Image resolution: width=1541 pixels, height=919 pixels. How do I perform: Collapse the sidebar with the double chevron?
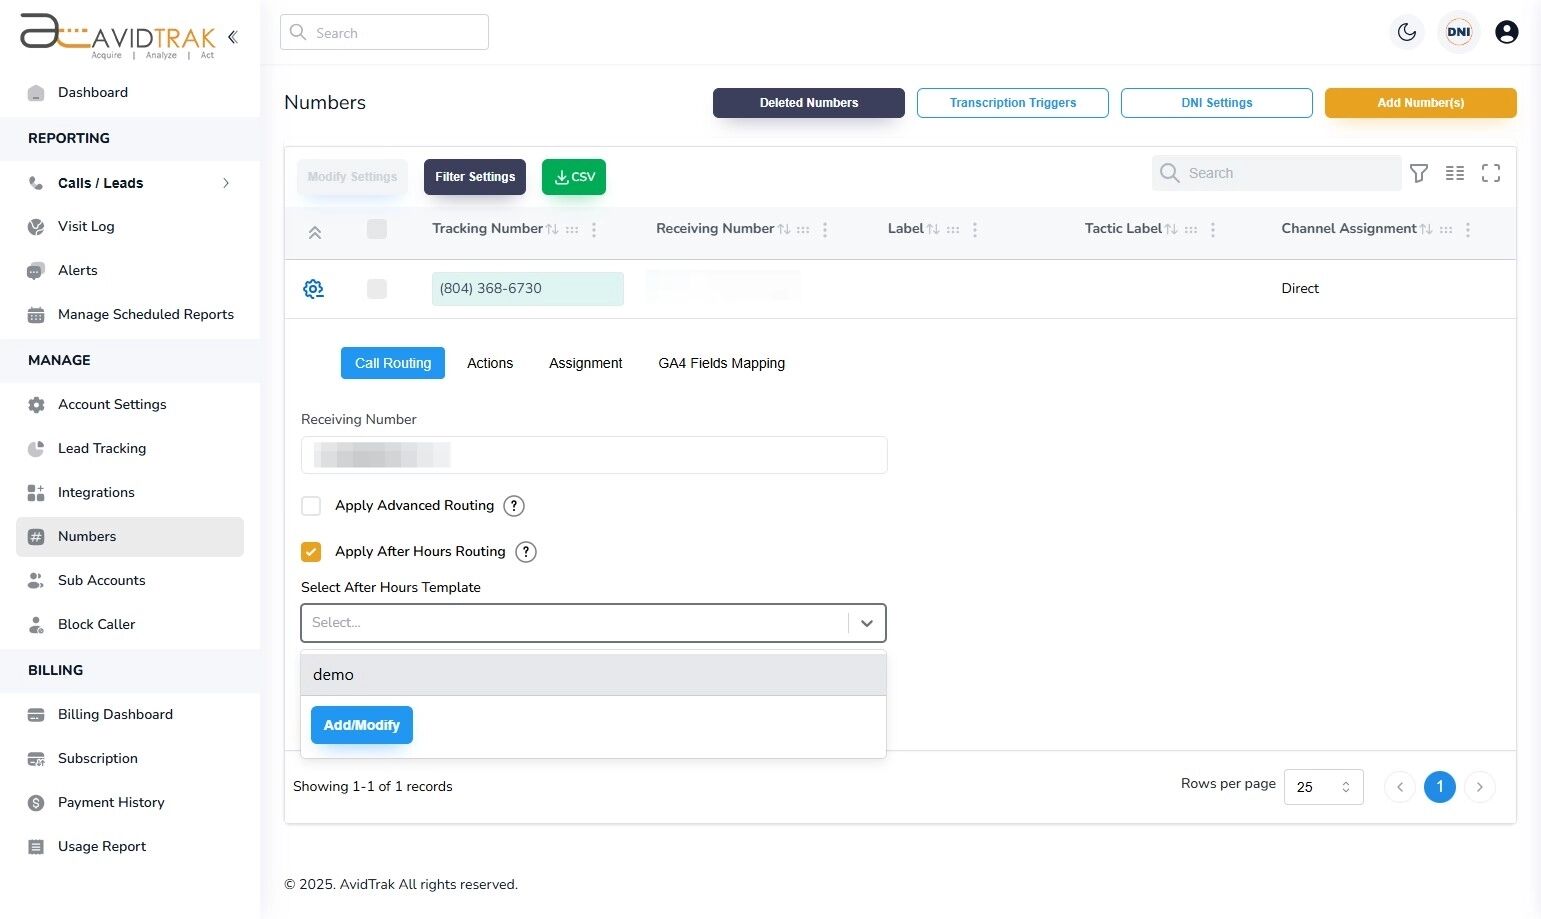point(232,37)
